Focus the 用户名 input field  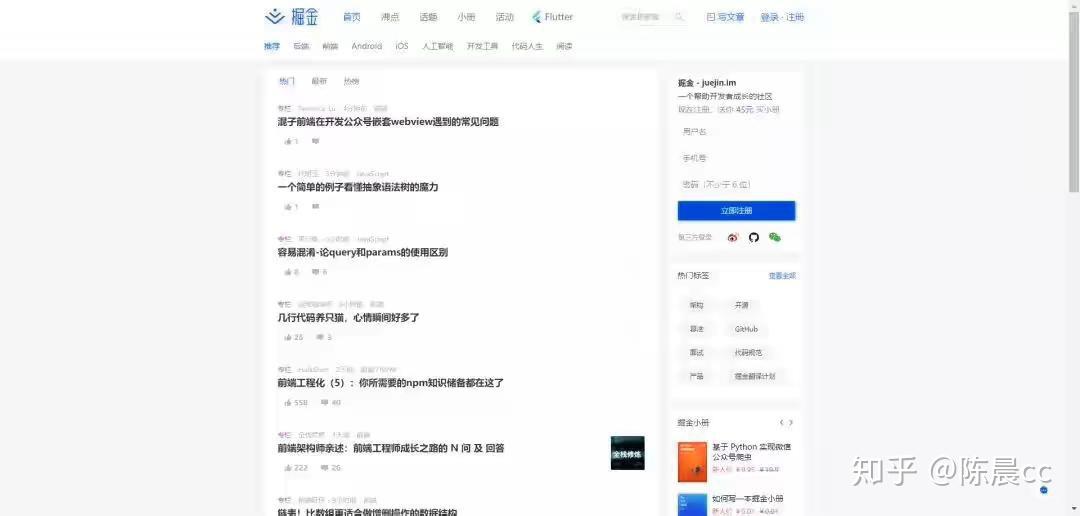(x=736, y=132)
